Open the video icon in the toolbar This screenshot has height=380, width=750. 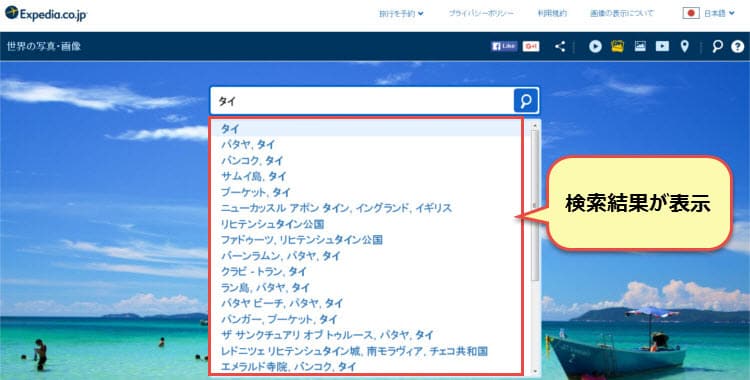coord(662,46)
